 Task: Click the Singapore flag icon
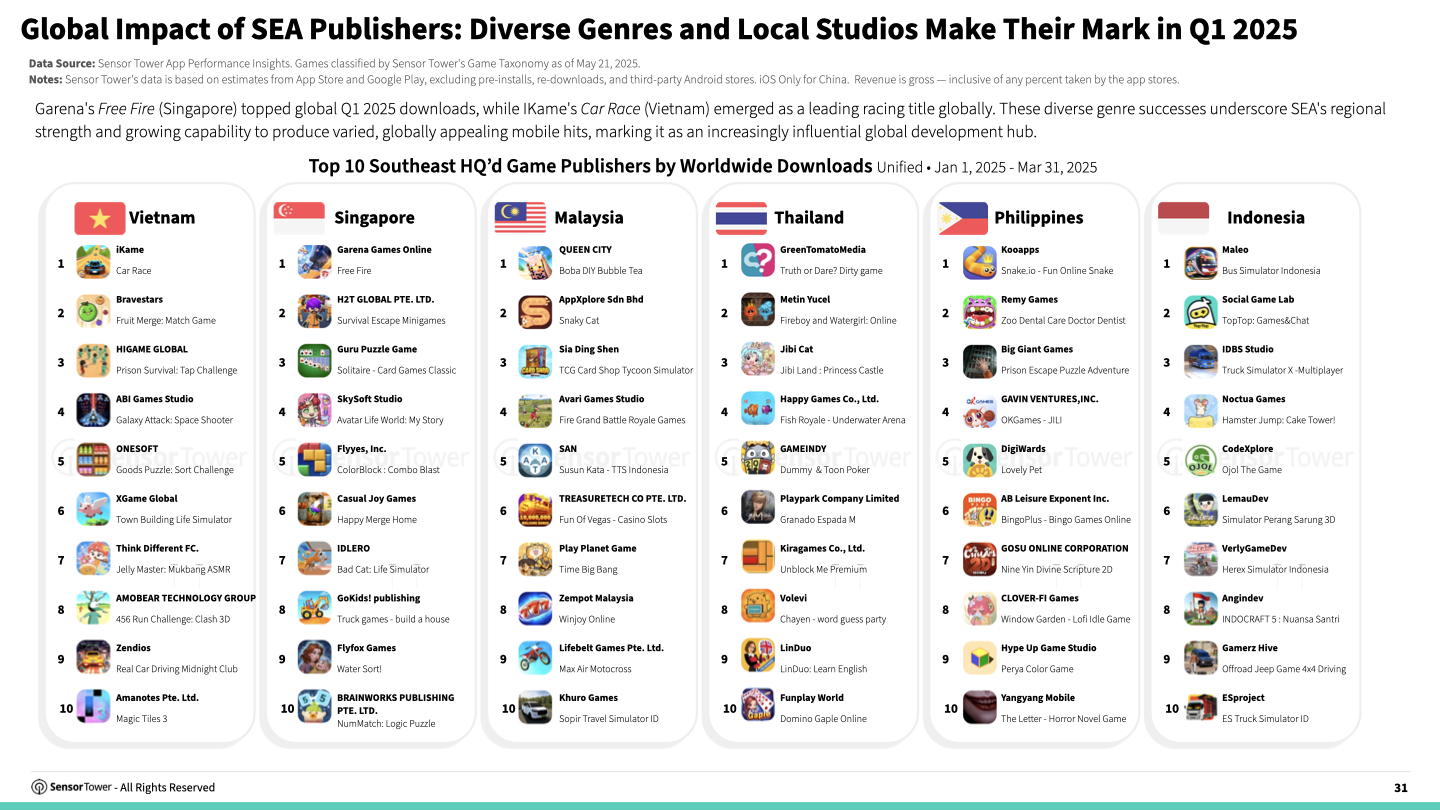coord(299,218)
